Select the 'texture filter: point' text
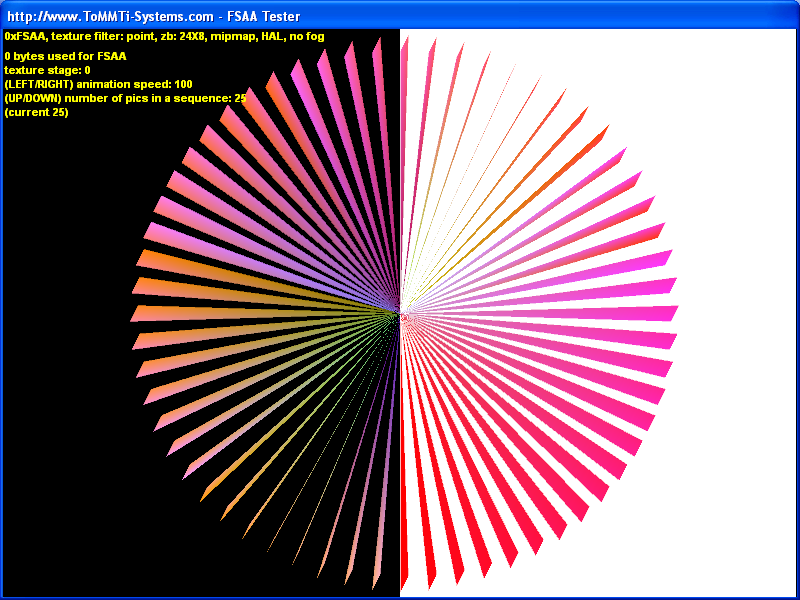 pyautogui.click(x=98, y=36)
